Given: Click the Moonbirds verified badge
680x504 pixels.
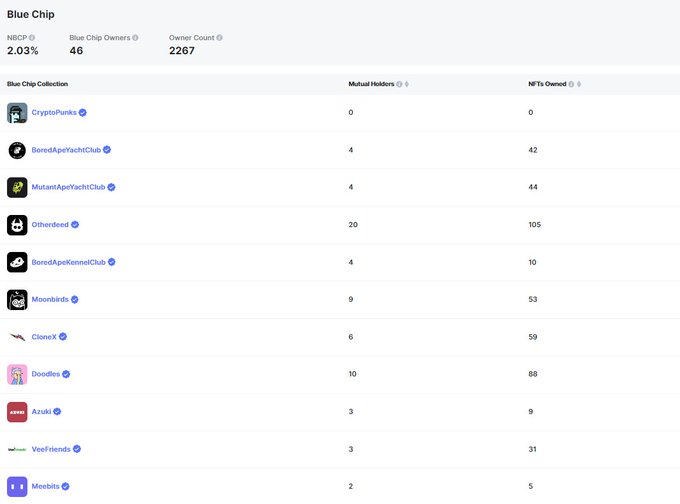Looking at the screenshot, I should (x=75, y=299).
